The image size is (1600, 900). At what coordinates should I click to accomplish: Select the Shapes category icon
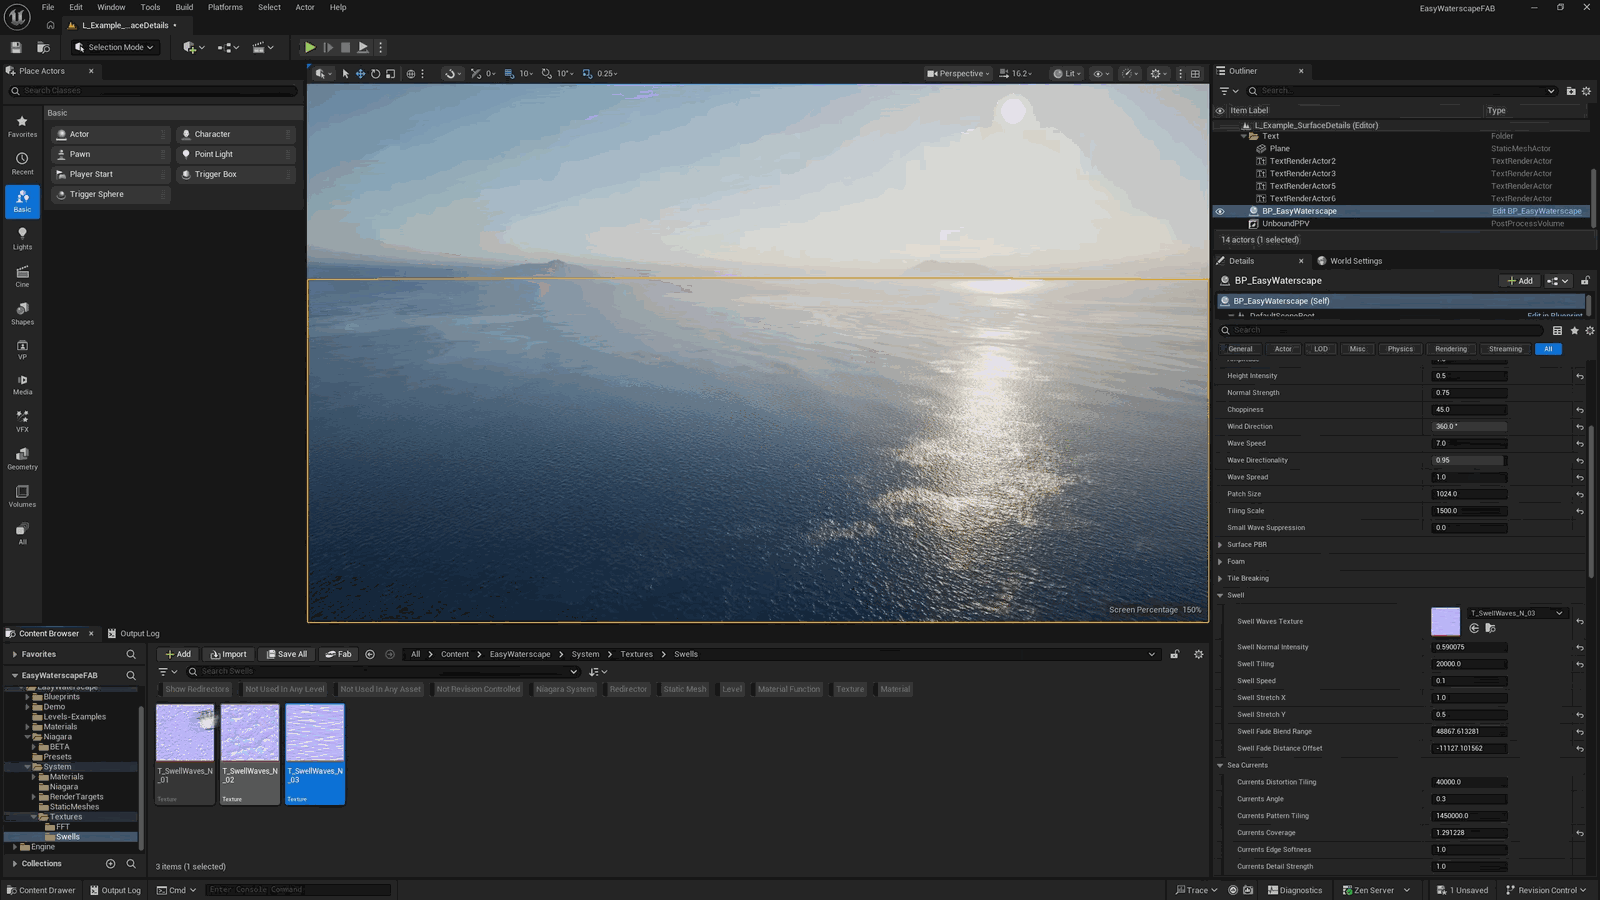(x=22, y=313)
